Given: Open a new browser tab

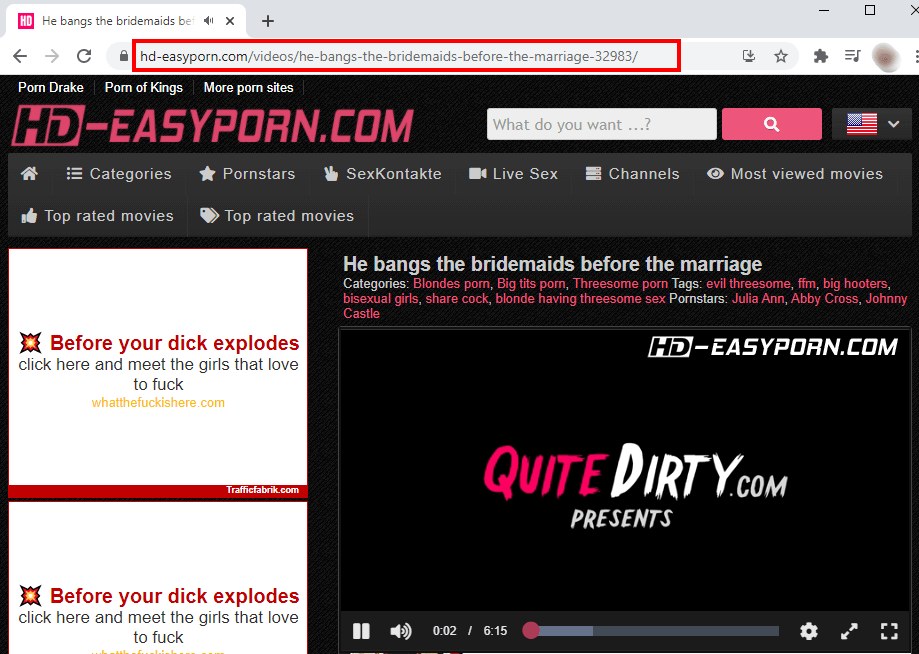Looking at the screenshot, I should (268, 21).
